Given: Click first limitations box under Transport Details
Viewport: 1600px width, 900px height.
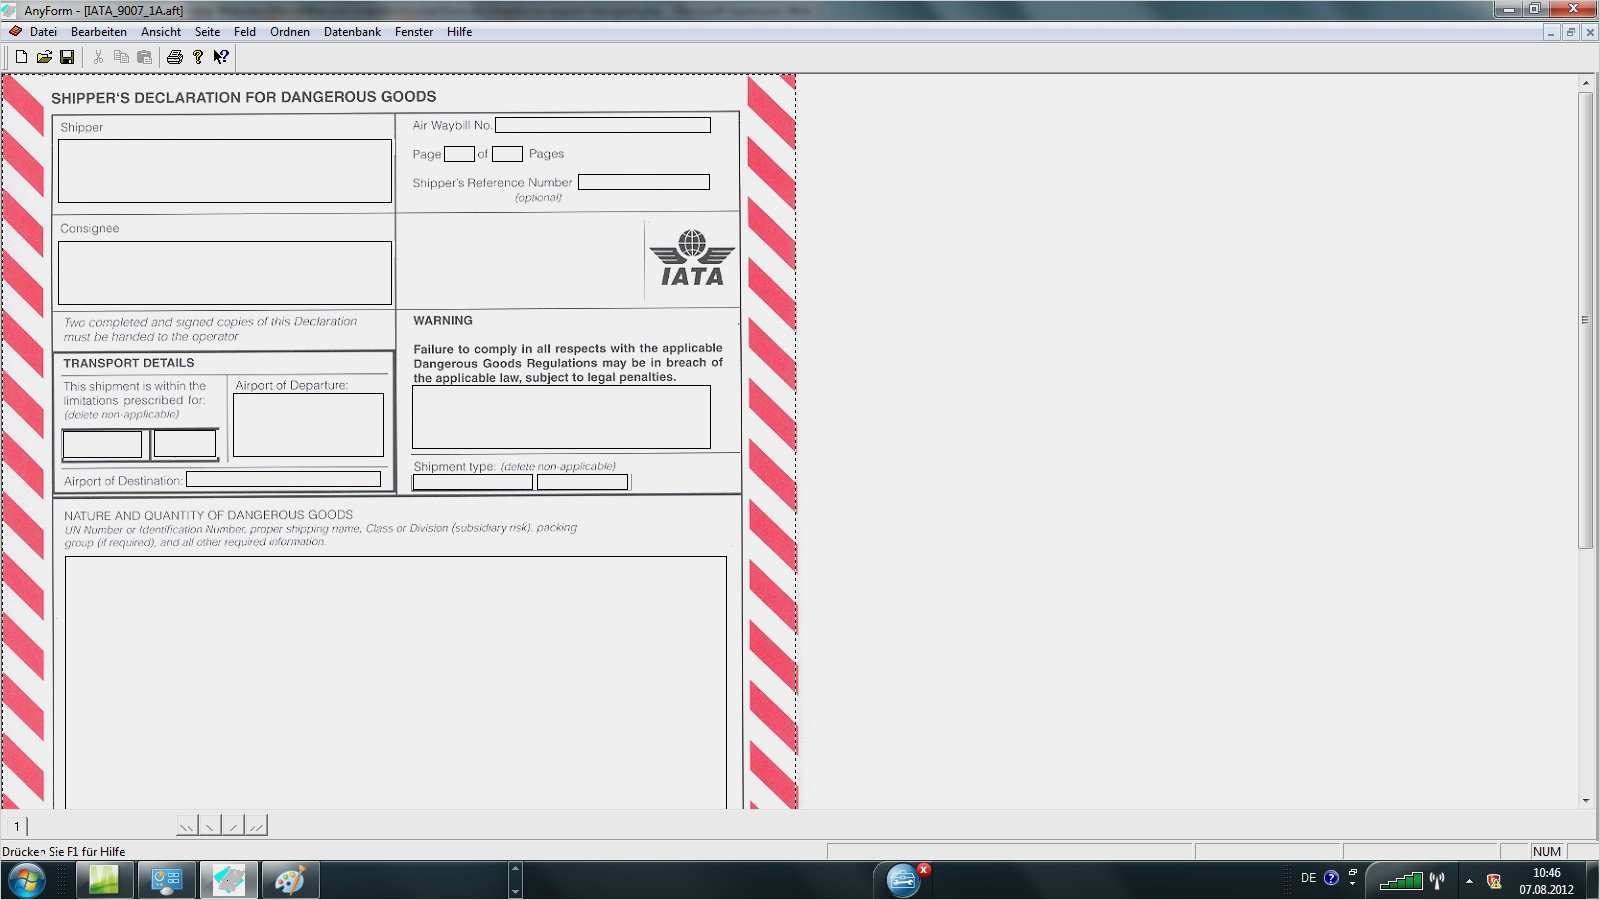Looking at the screenshot, I should pos(102,444).
